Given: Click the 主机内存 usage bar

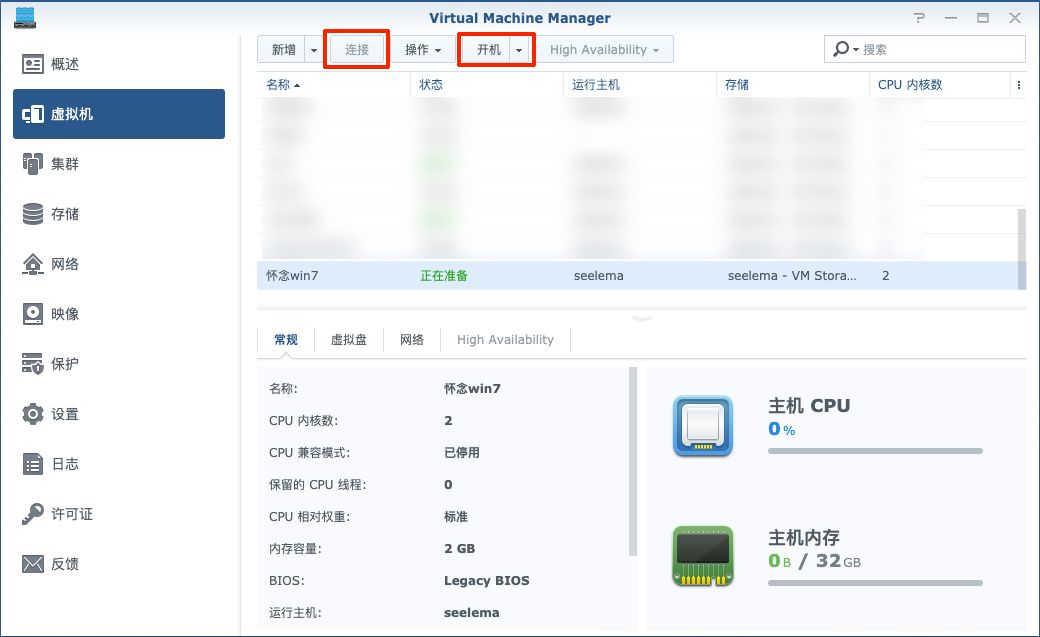Looking at the screenshot, I should point(876,583).
